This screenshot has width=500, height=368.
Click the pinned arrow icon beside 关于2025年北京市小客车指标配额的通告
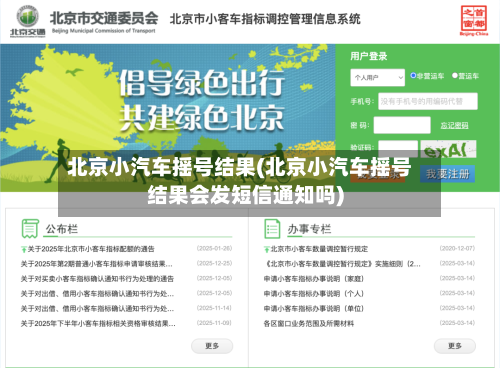click(x=24, y=249)
